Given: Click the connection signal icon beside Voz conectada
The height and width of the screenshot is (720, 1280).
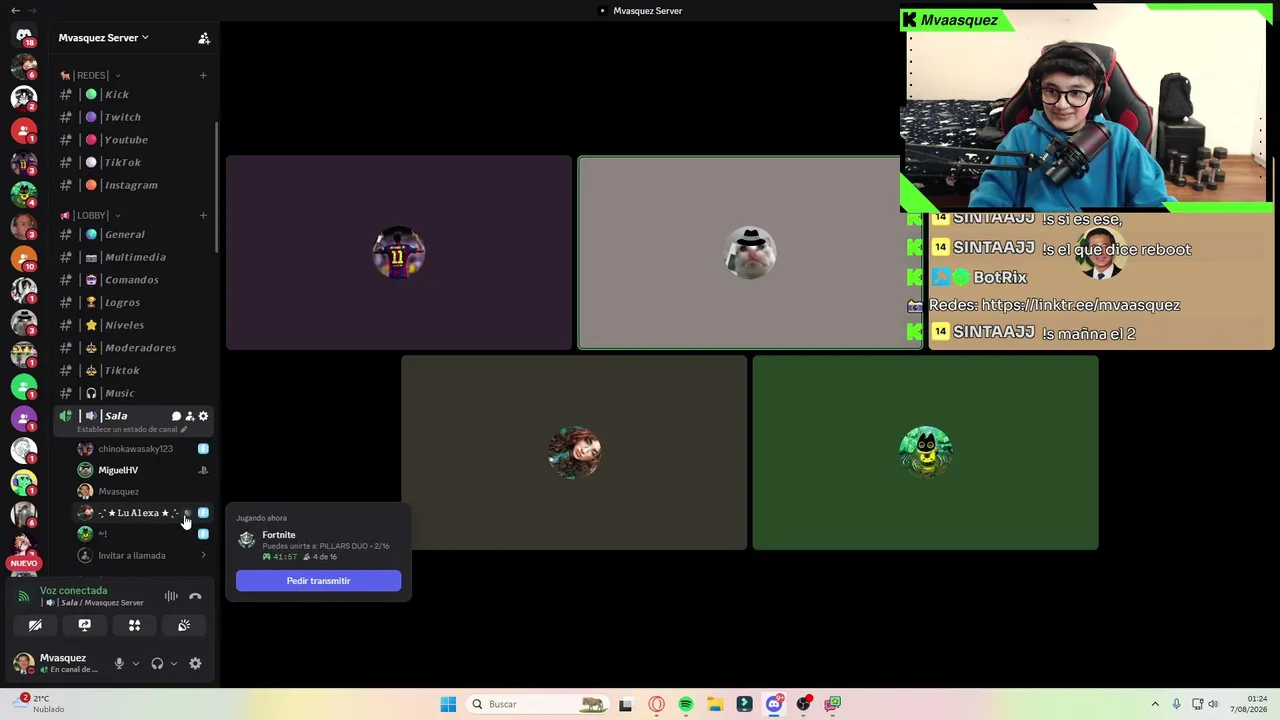Looking at the screenshot, I should click(24, 597).
